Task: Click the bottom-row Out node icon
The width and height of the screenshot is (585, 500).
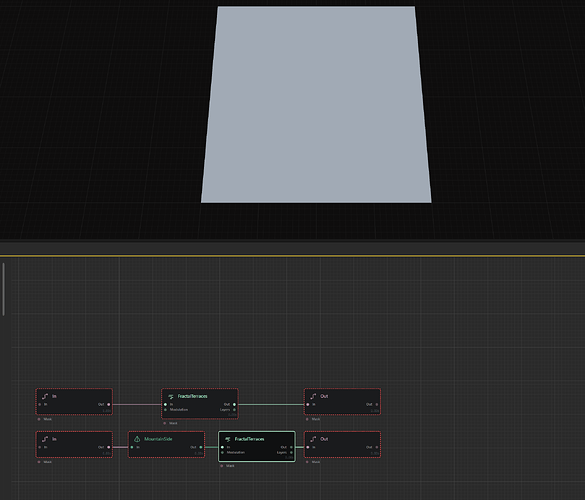Action: pyautogui.click(x=313, y=439)
